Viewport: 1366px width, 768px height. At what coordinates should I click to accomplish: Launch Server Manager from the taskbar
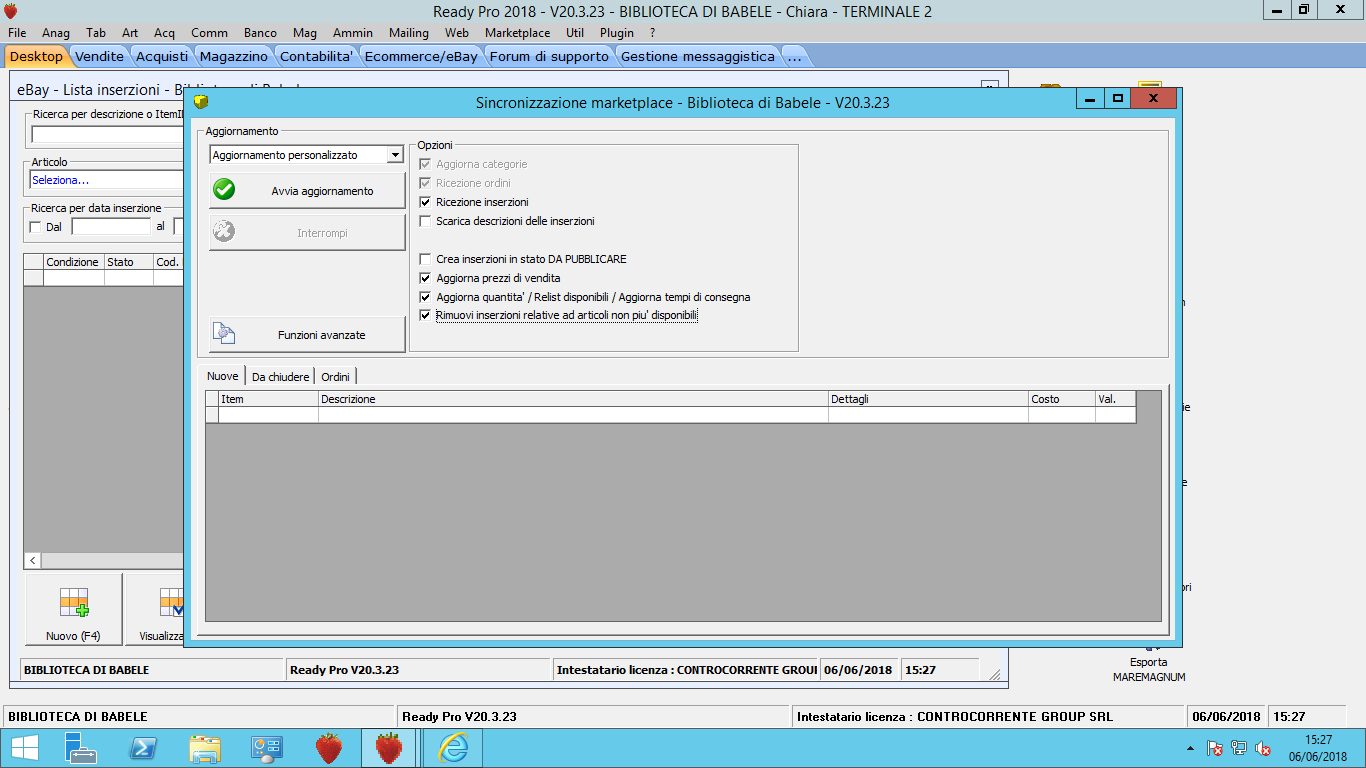coord(80,748)
